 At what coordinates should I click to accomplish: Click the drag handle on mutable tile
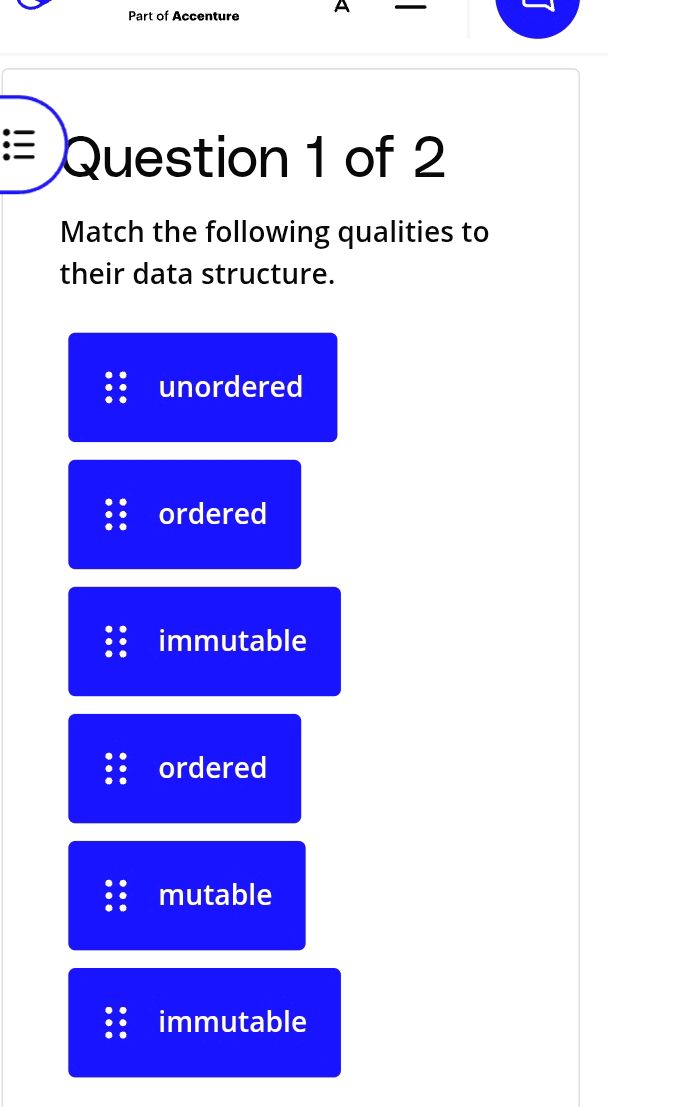(117, 895)
